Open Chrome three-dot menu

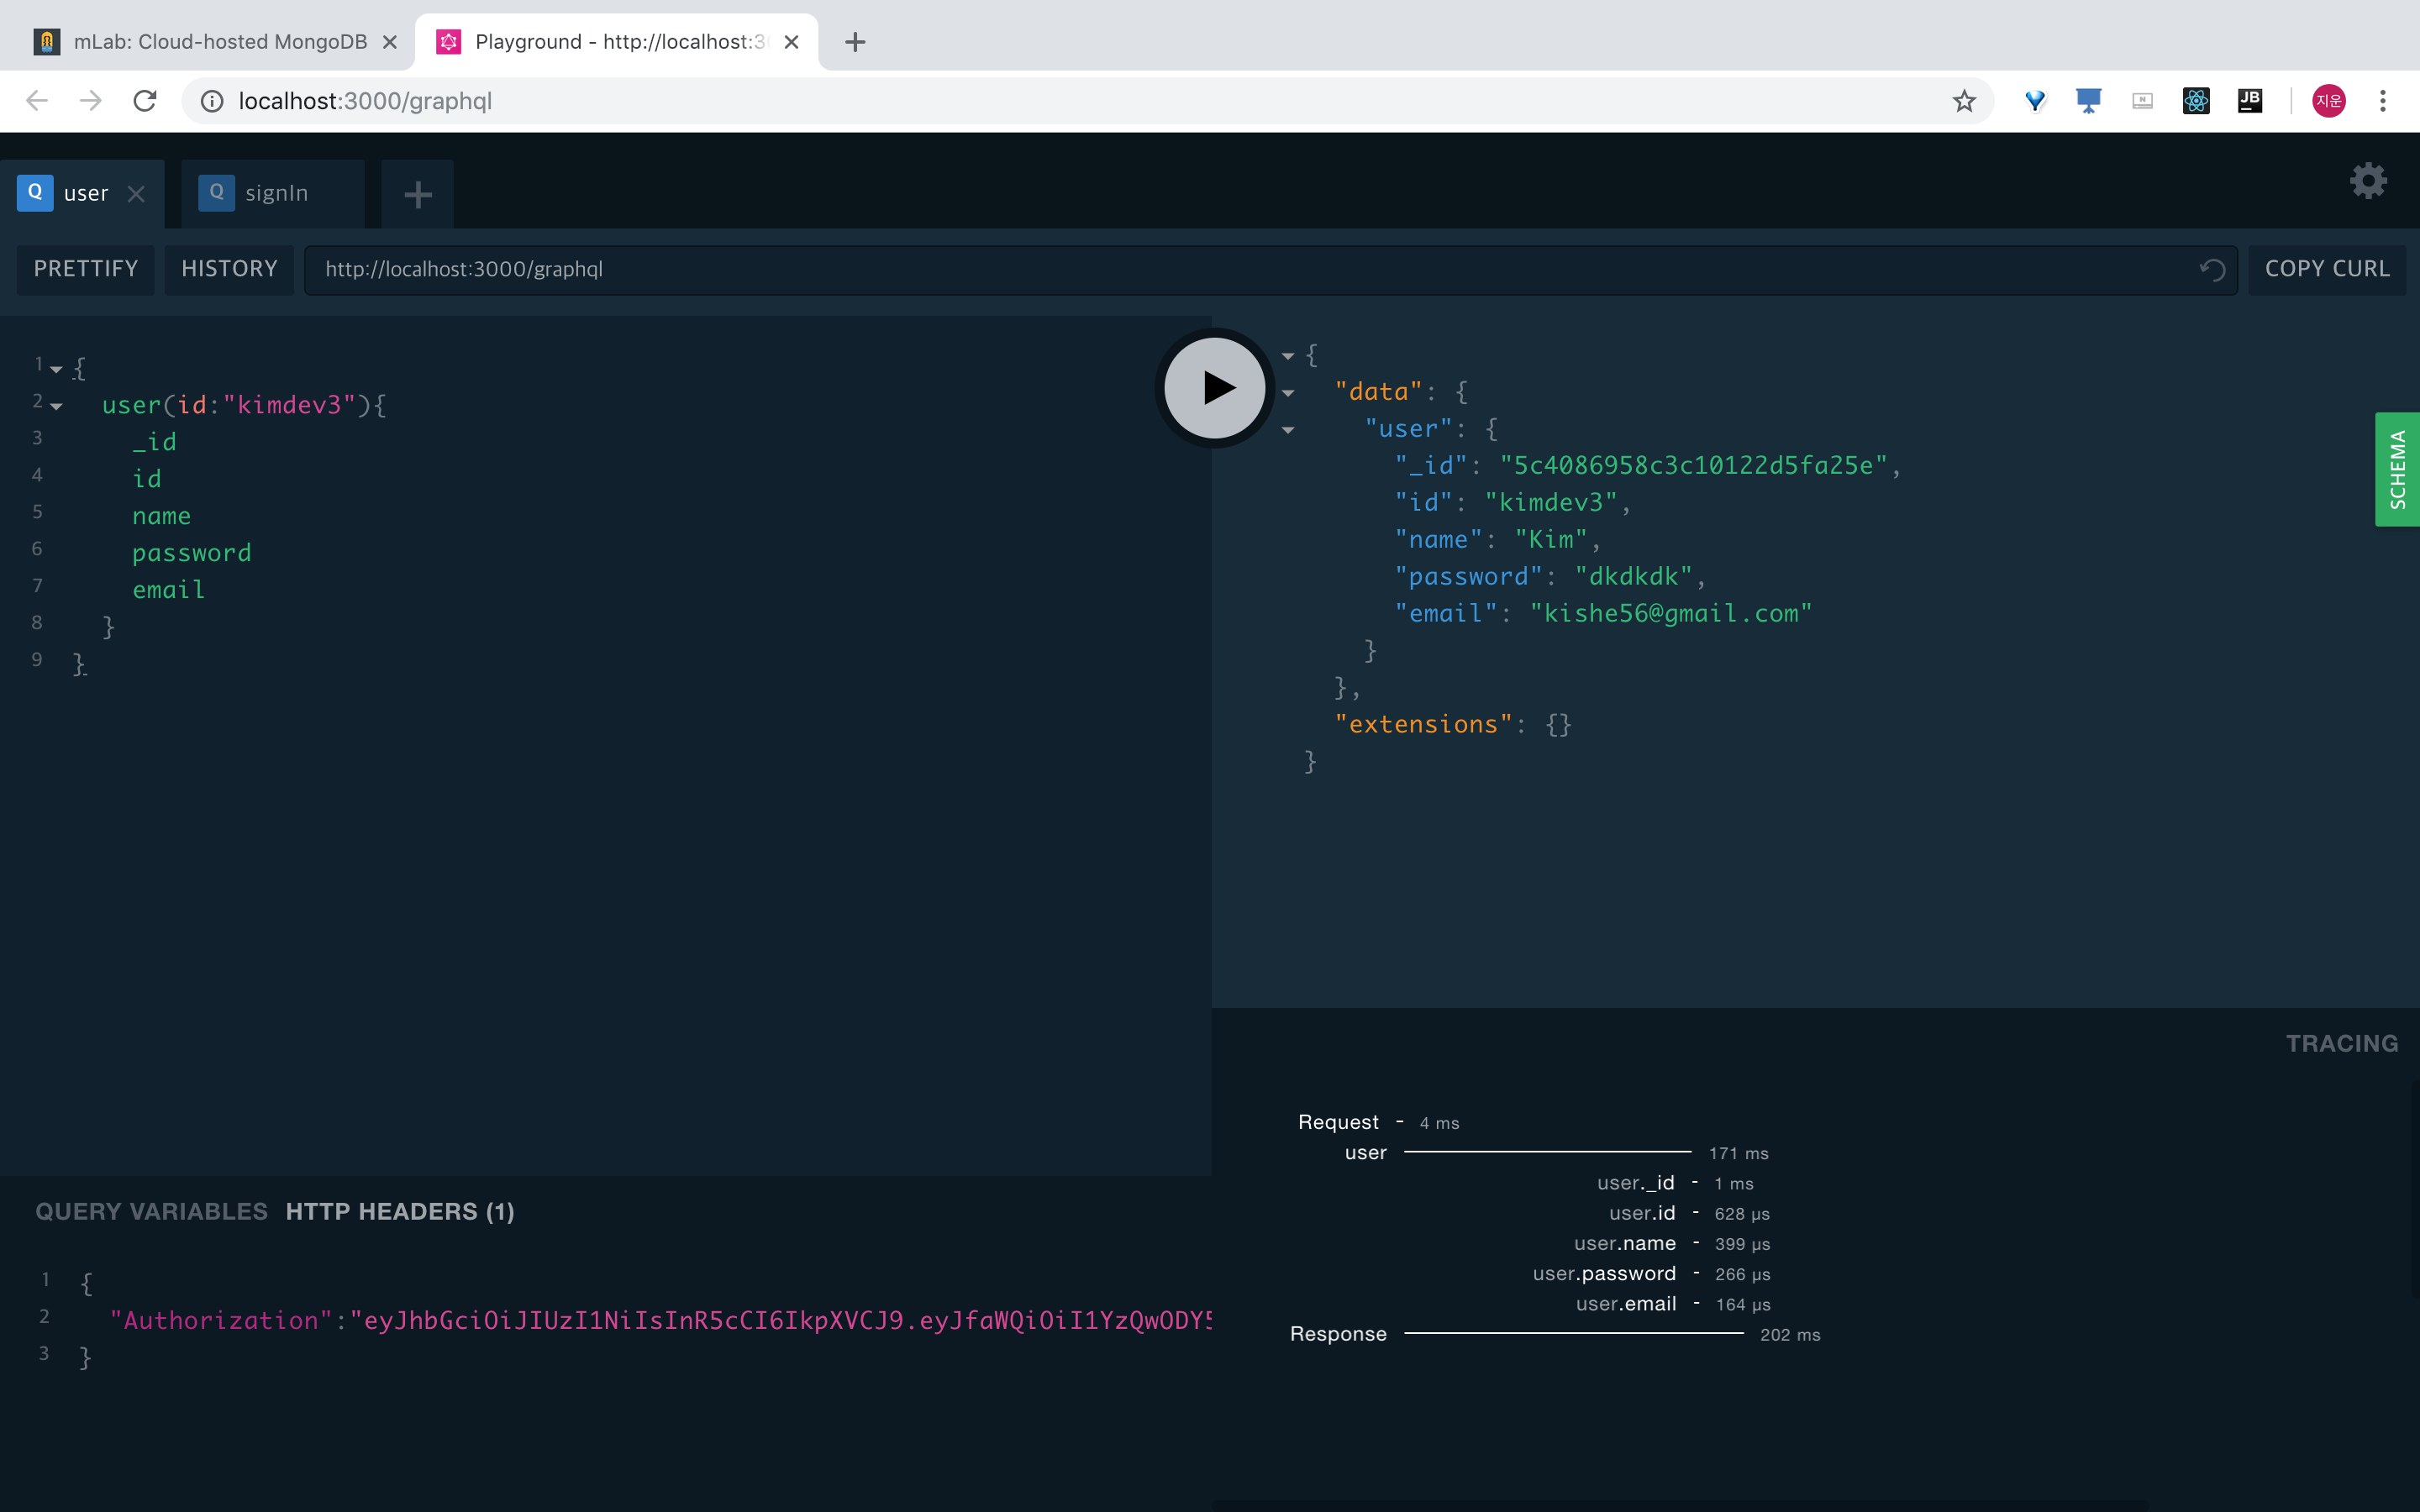(2383, 101)
